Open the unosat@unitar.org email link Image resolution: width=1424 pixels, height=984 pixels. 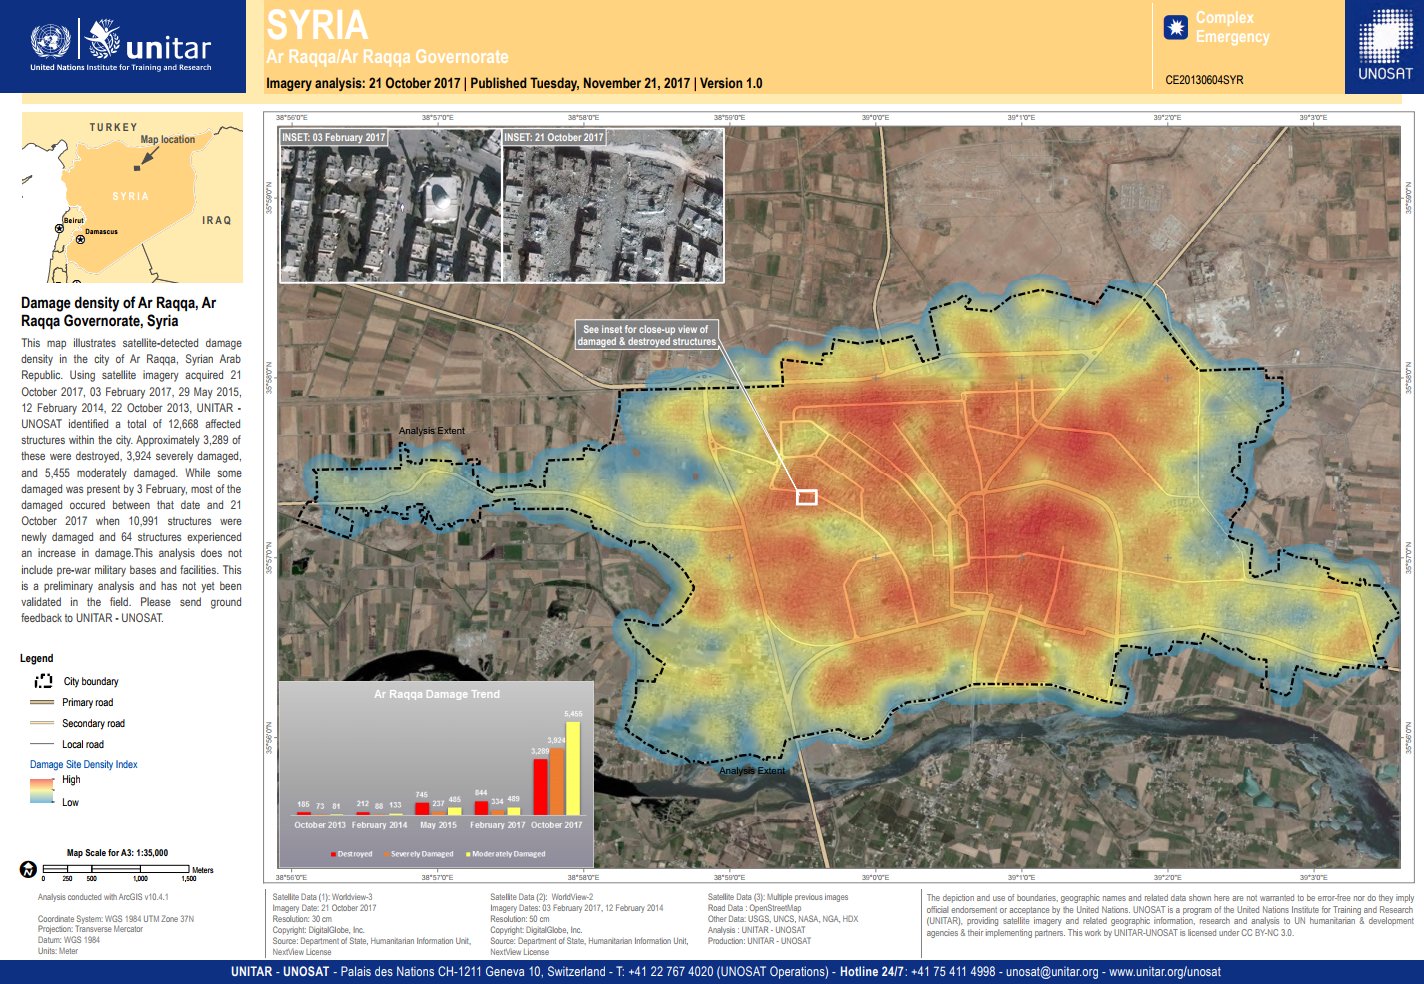tap(1050, 972)
